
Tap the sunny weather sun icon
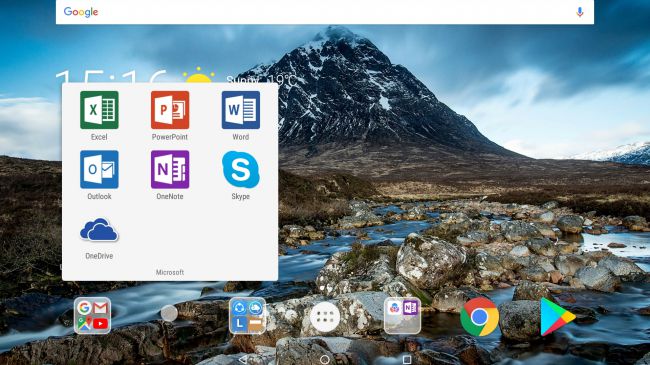199,75
